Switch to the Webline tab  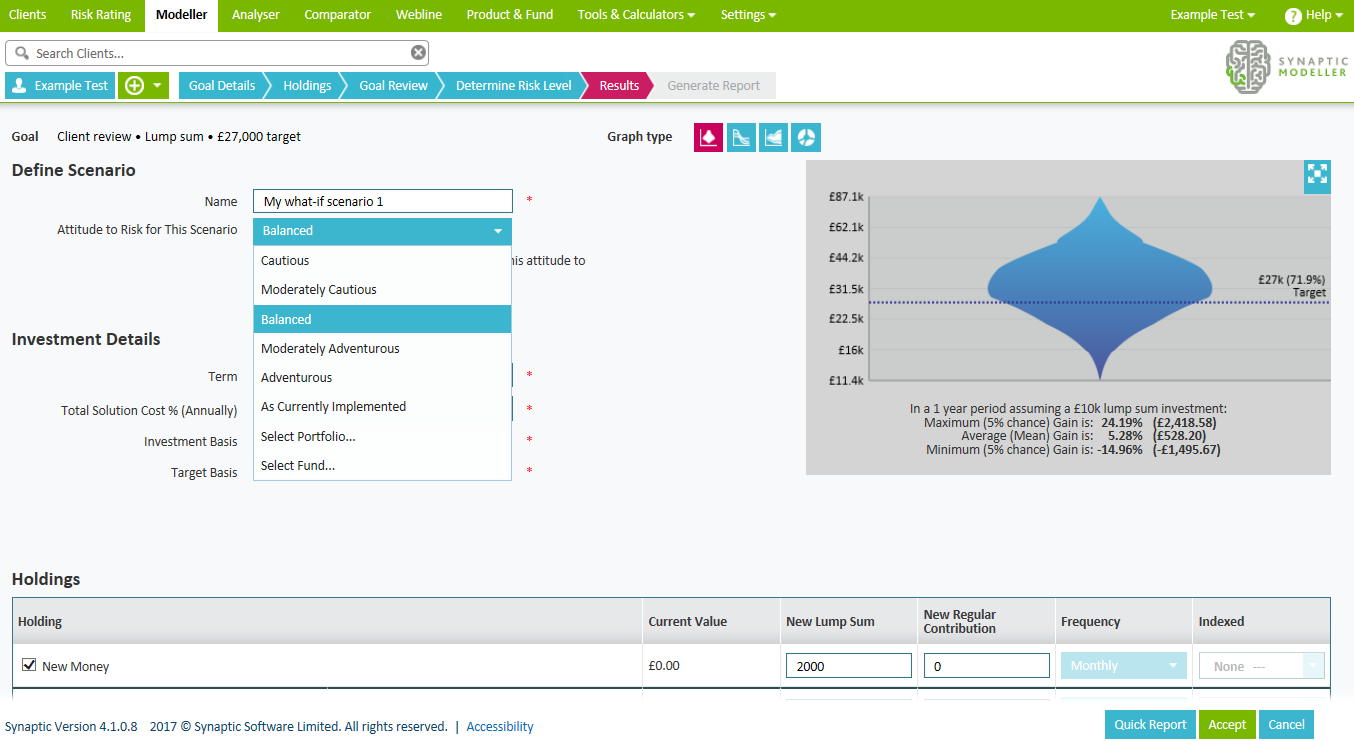pos(420,15)
